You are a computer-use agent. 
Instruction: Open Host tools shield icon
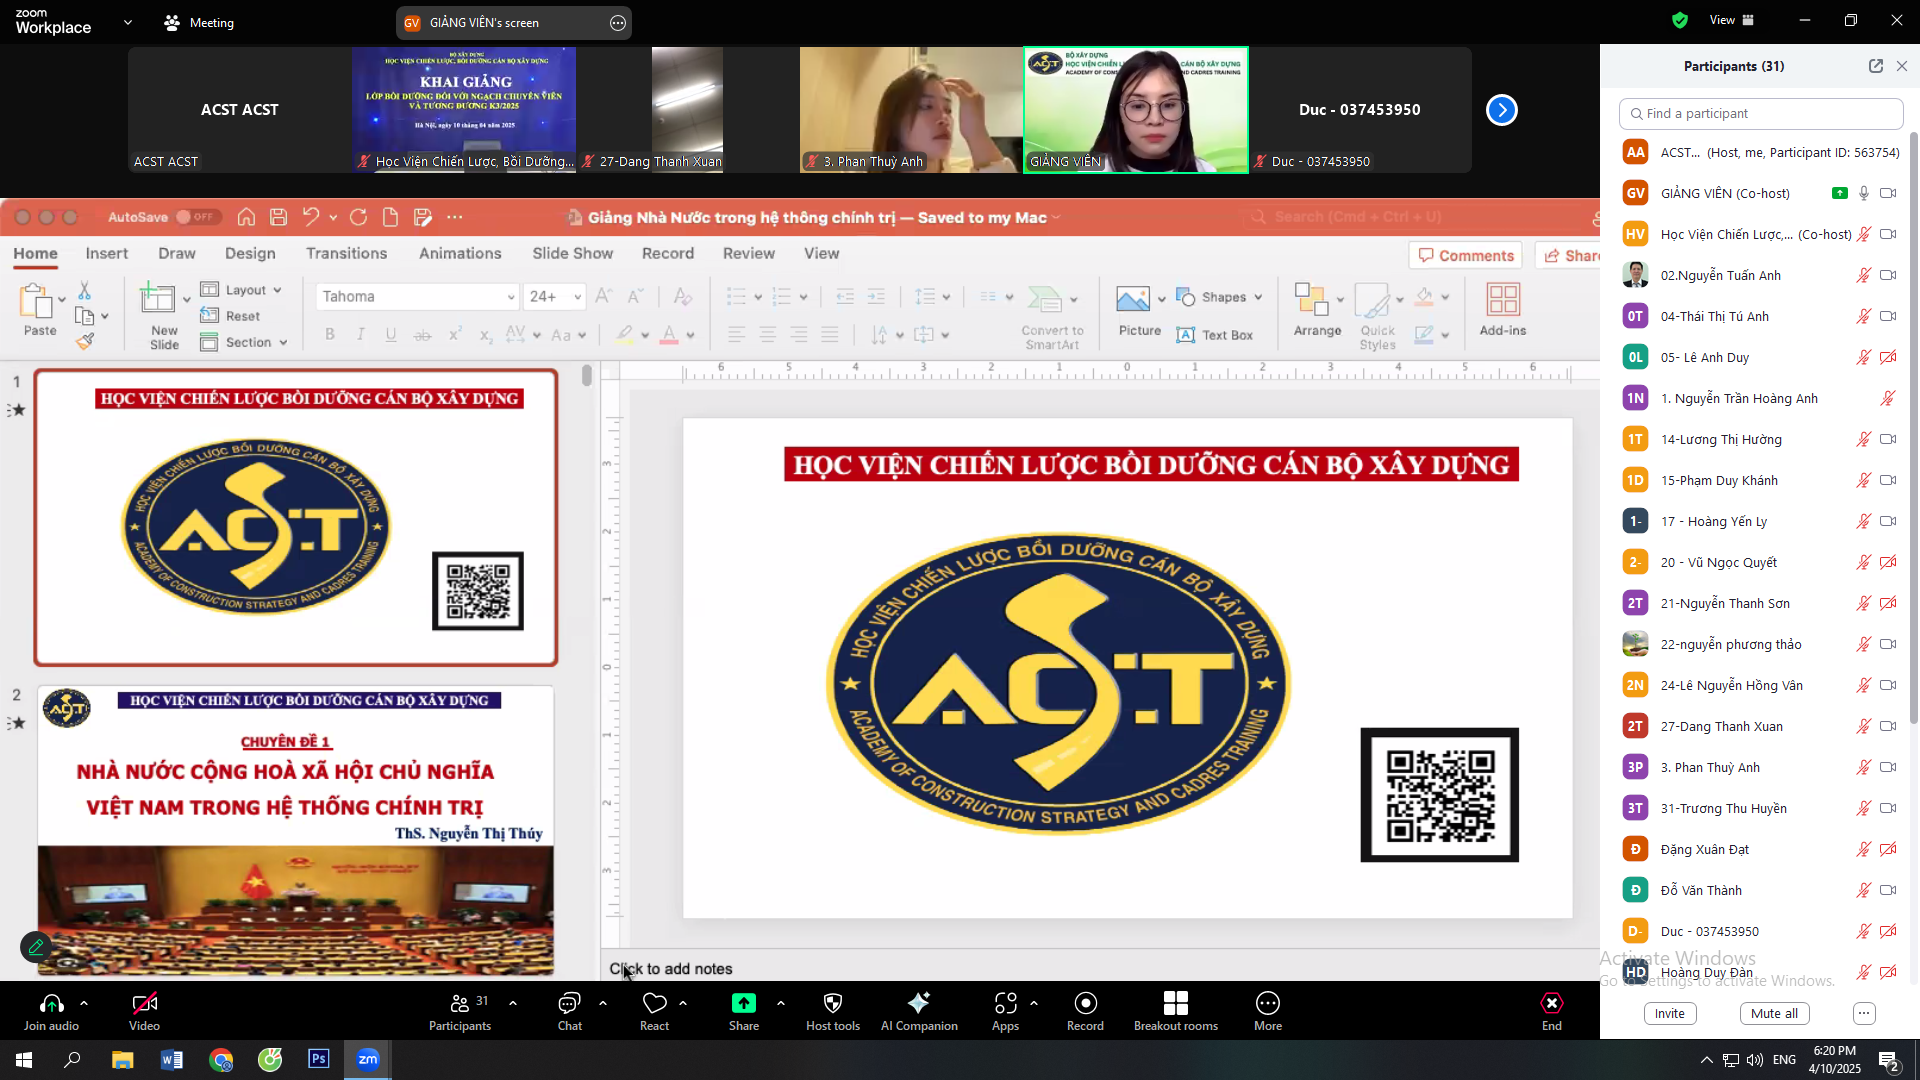coord(832,1003)
